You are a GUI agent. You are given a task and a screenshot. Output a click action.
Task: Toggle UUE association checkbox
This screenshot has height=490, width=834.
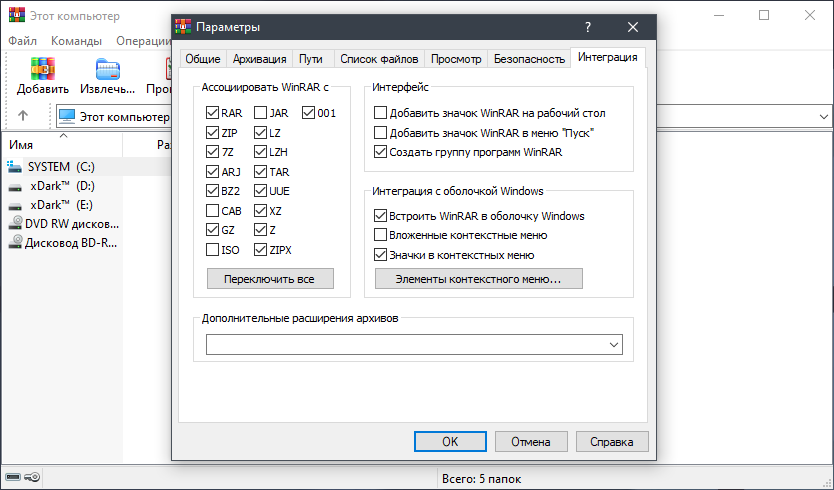(260, 191)
